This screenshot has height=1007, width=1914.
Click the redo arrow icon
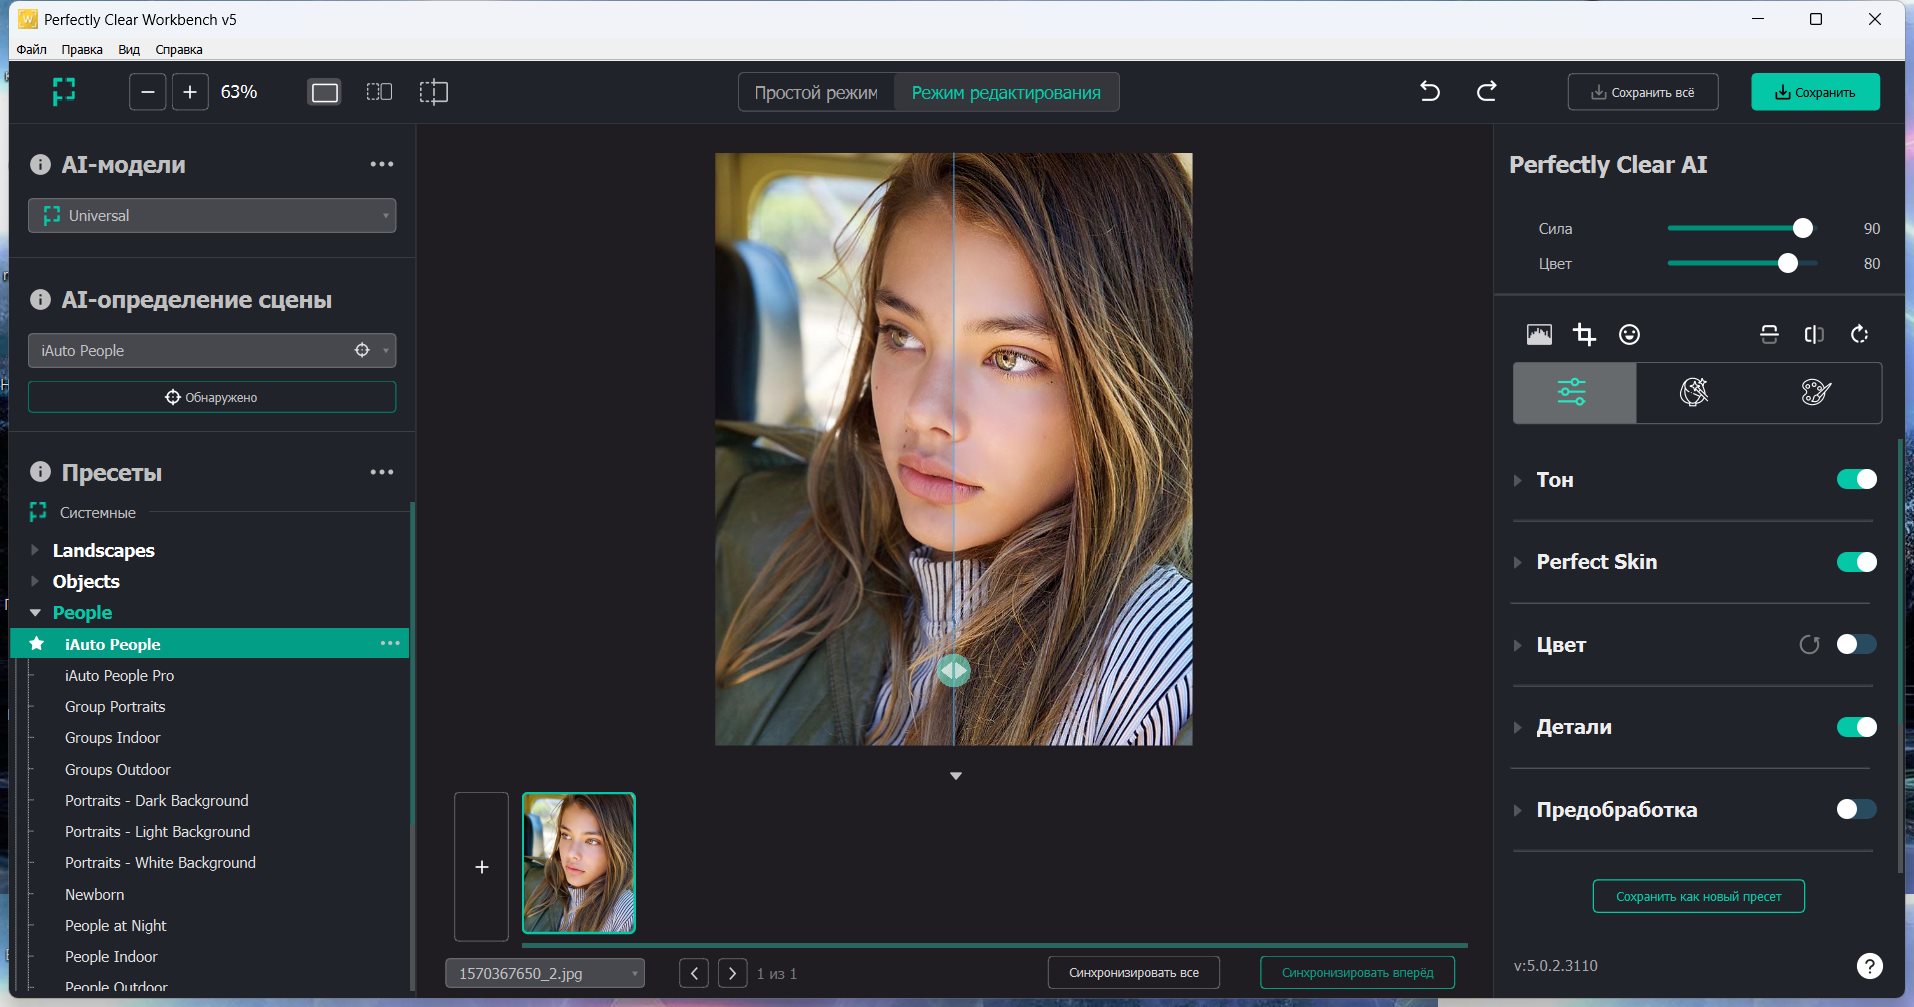pos(1487,92)
